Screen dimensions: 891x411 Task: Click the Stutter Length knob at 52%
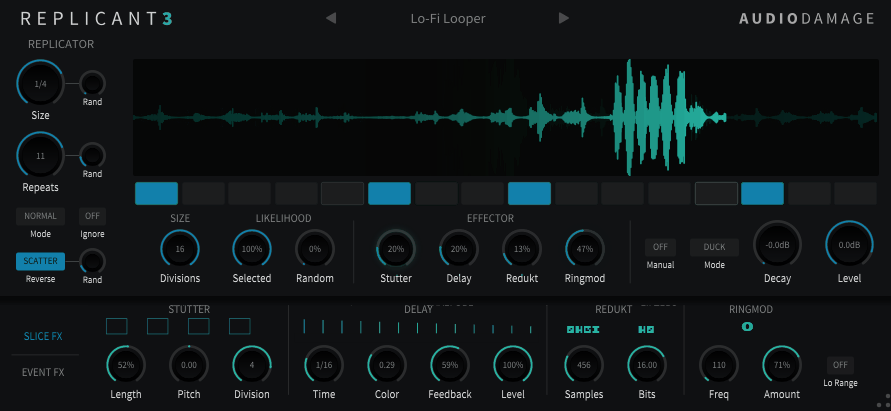[x=126, y=365]
